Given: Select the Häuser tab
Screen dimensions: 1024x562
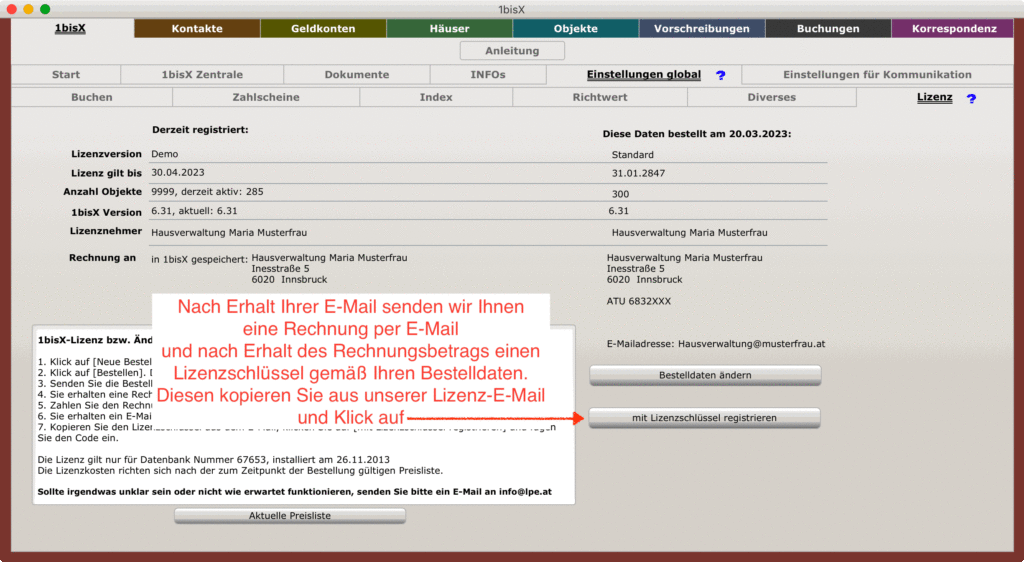Looking at the screenshot, I should (449, 29).
